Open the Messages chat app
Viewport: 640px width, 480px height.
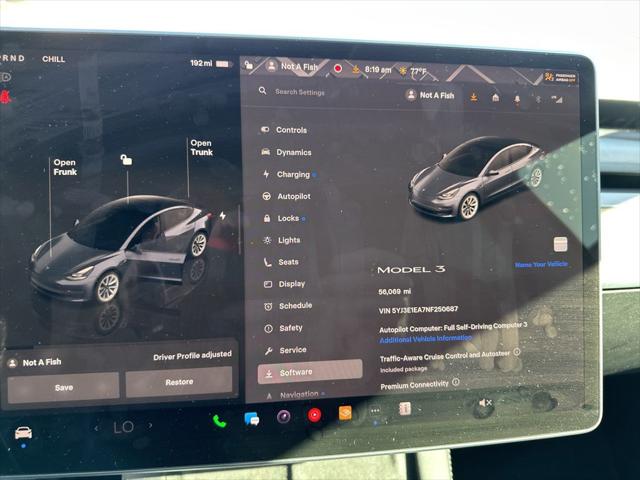pos(251,419)
